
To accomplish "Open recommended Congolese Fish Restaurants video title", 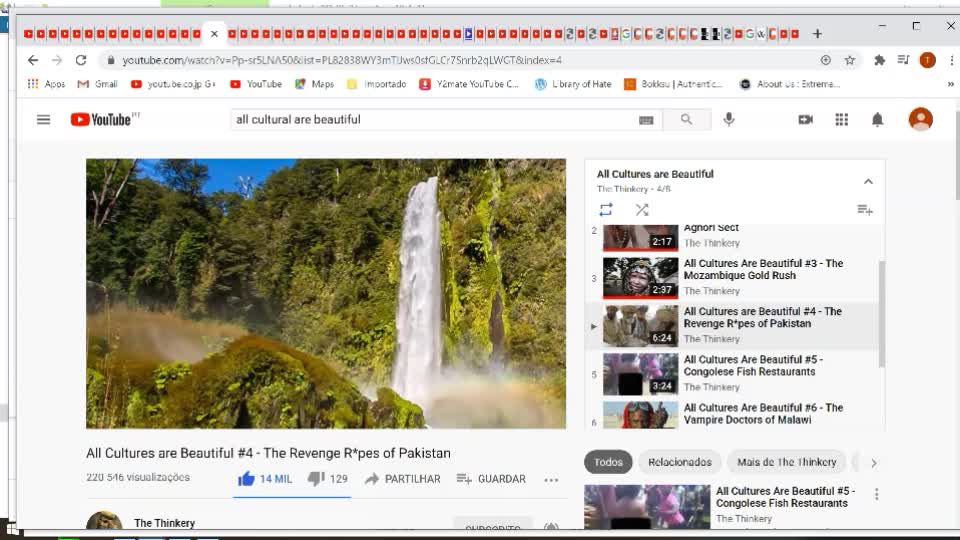I will 785,497.
